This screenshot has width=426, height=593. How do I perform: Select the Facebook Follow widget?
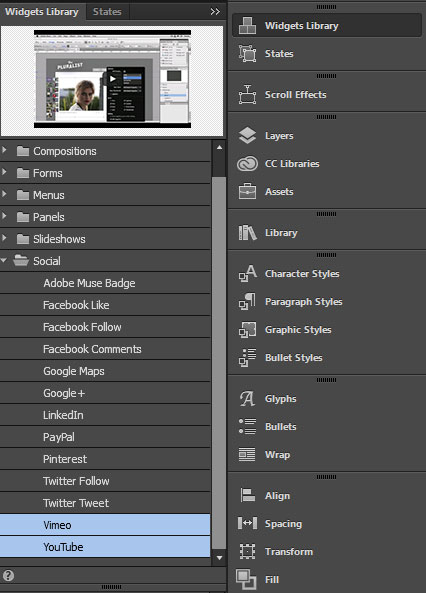pyautogui.click(x=105, y=327)
